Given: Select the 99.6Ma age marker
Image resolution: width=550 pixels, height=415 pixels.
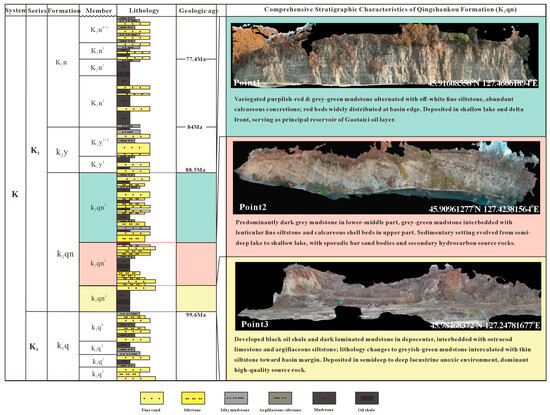Looking at the screenshot, I should [x=196, y=315].
